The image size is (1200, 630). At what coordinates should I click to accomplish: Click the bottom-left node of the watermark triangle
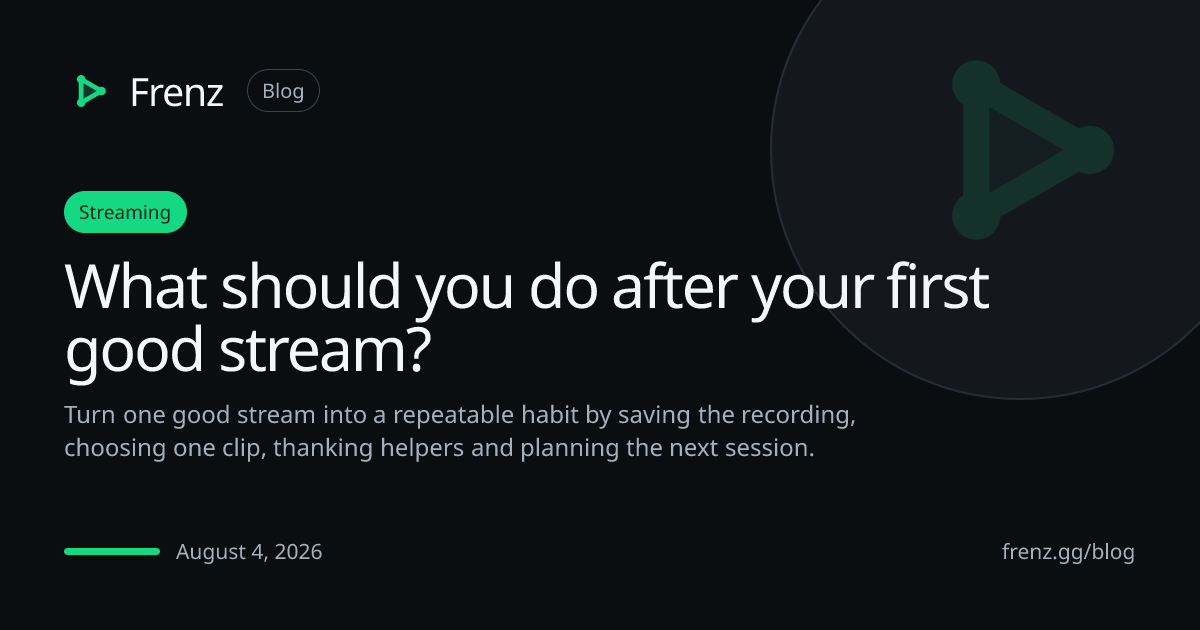tap(976, 215)
